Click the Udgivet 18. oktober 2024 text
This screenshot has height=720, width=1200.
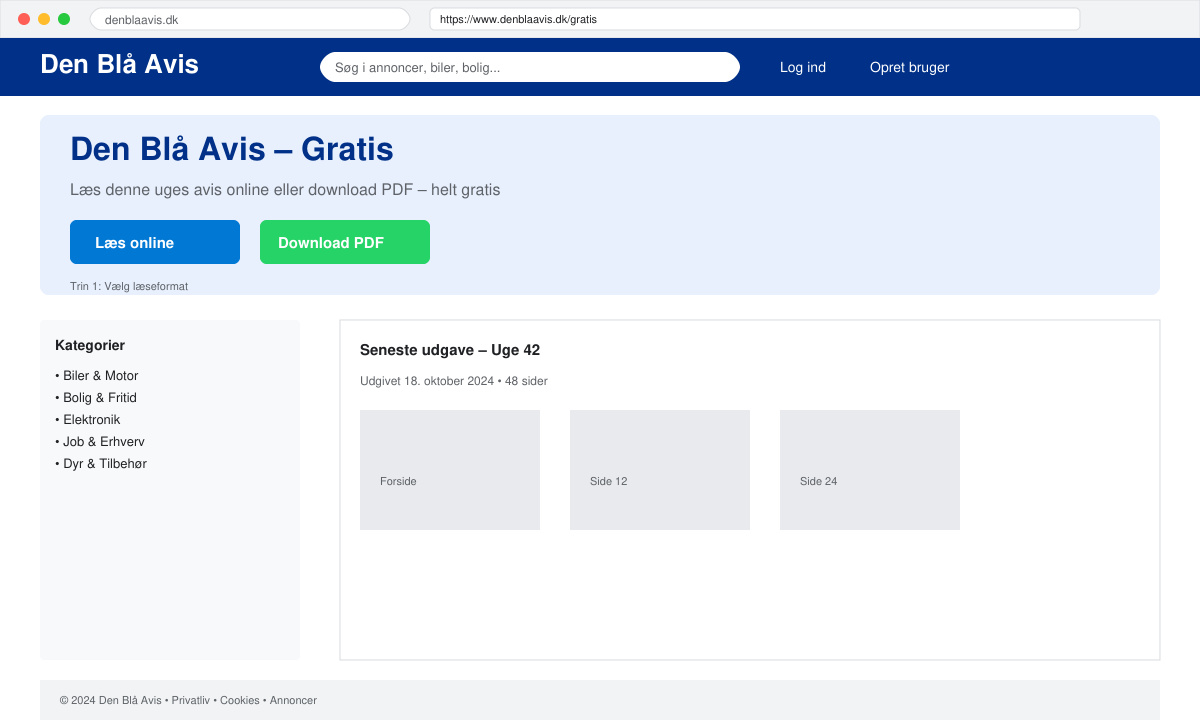click(427, 381)
